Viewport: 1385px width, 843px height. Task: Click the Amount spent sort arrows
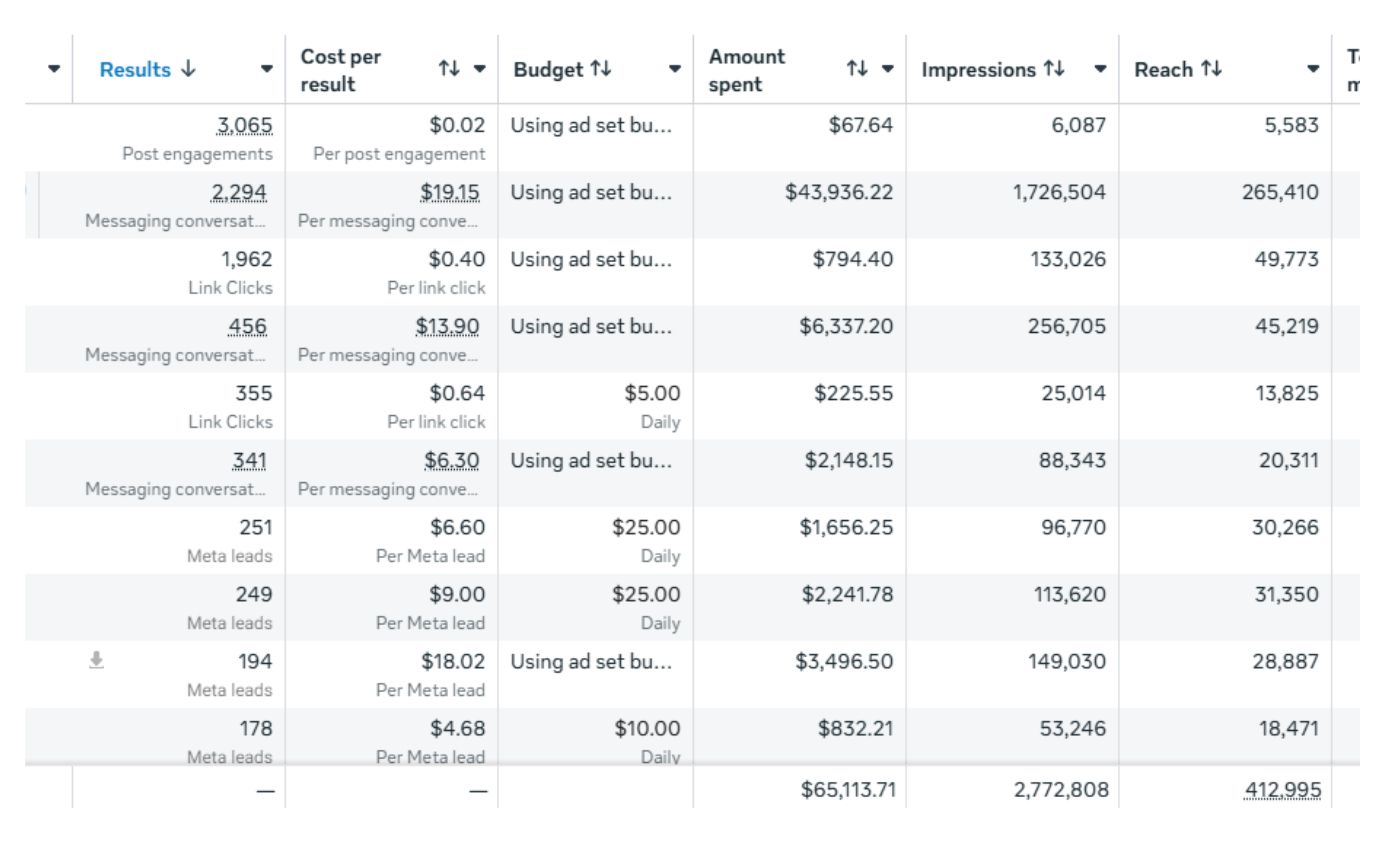(857, 70)
